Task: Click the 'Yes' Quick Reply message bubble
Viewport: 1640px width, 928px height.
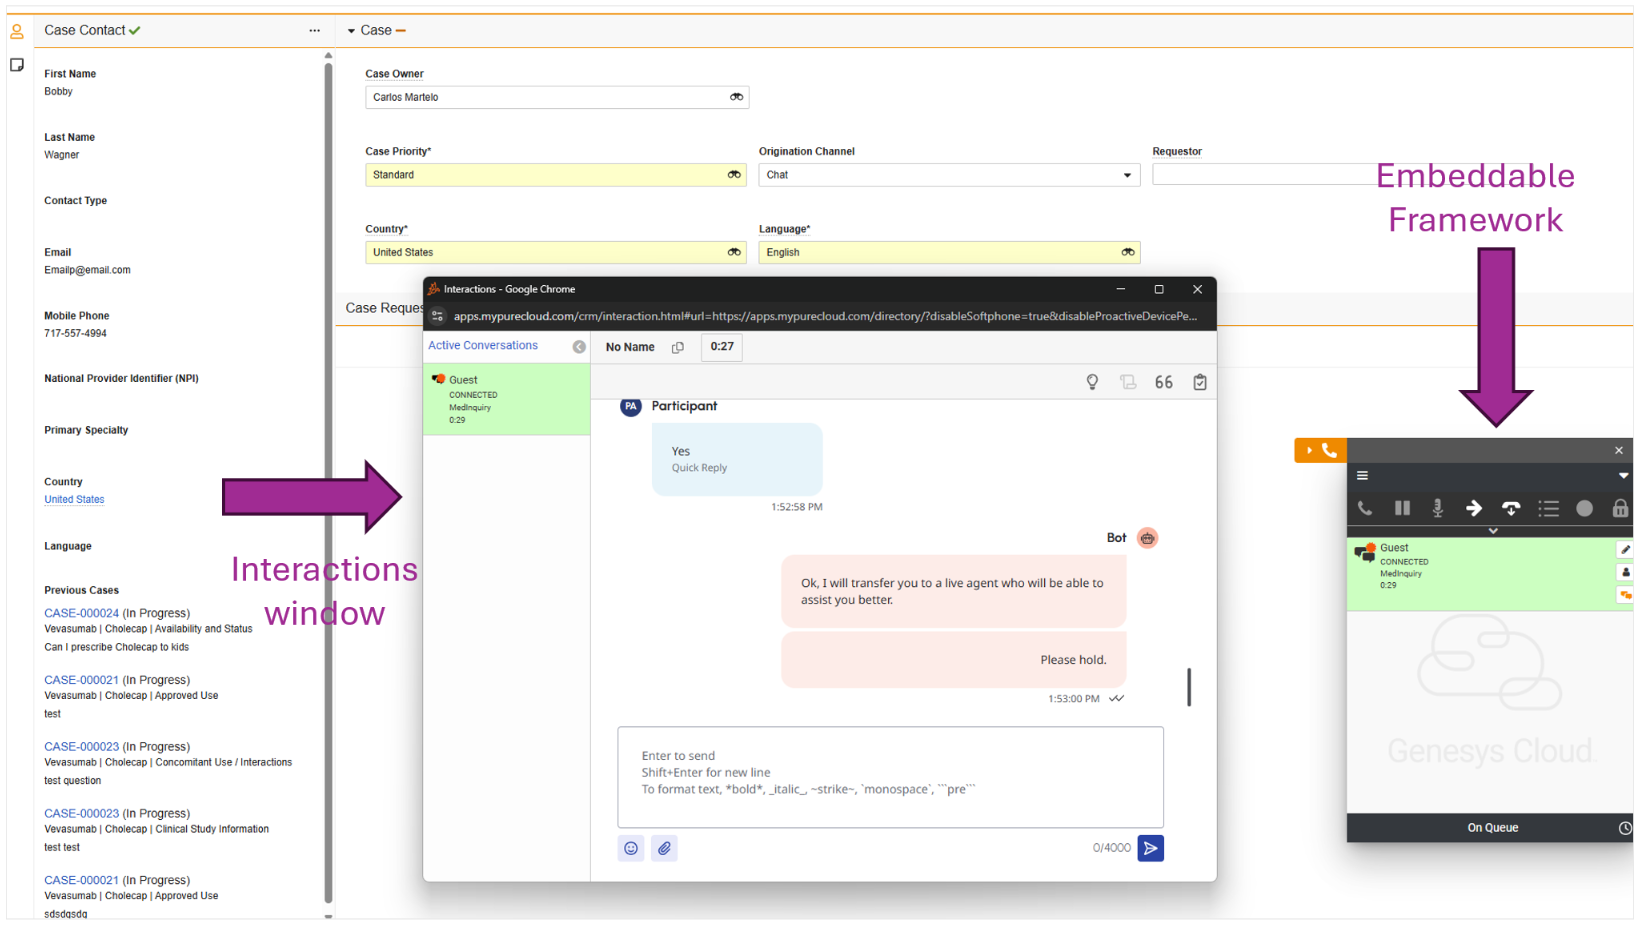Action: click(737, 459)
